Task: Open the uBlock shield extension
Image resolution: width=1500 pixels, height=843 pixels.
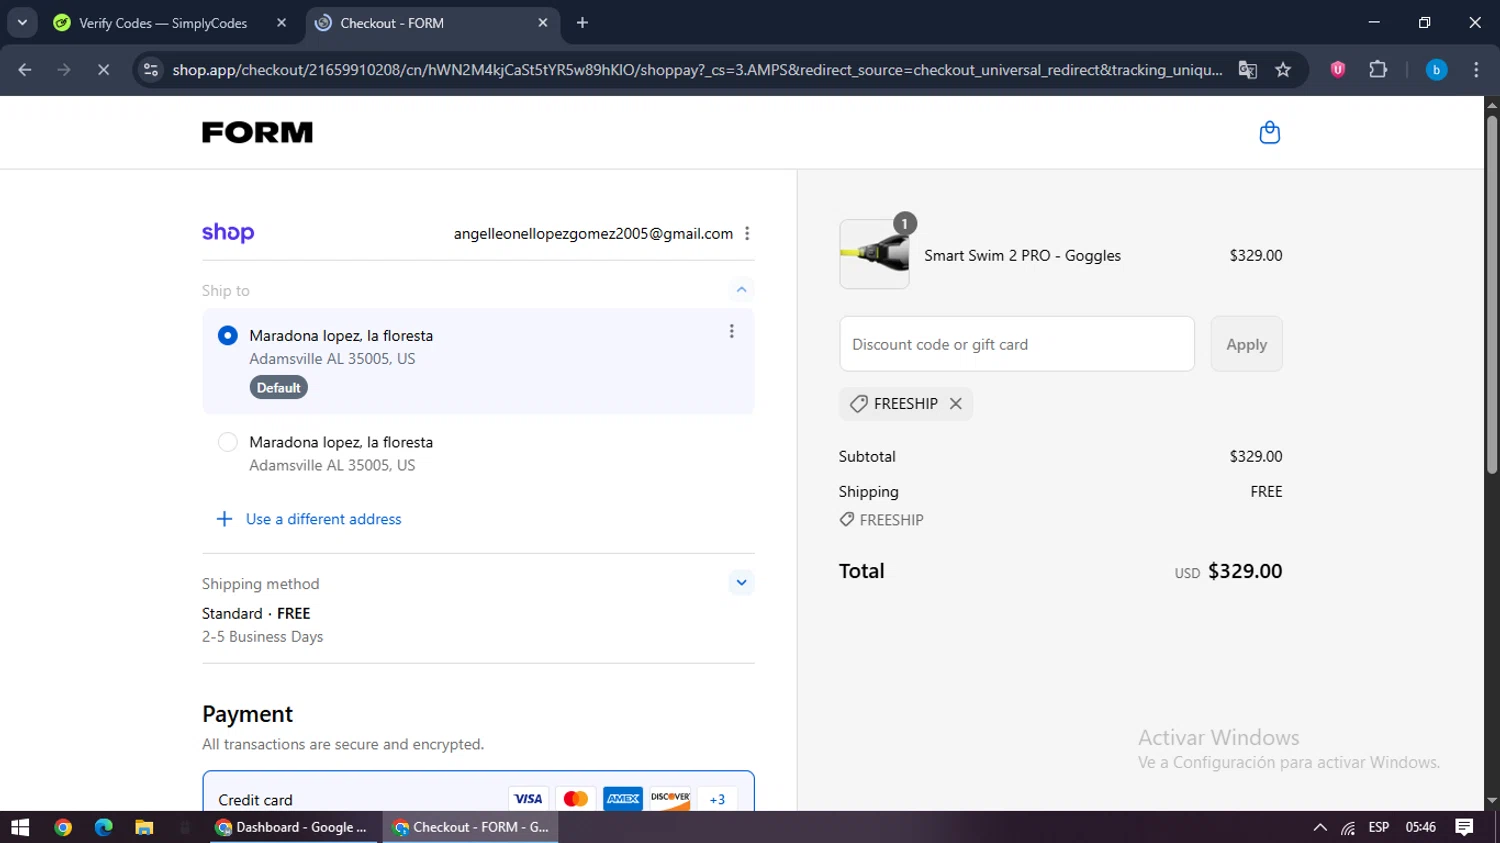Action: (1338, 70)
